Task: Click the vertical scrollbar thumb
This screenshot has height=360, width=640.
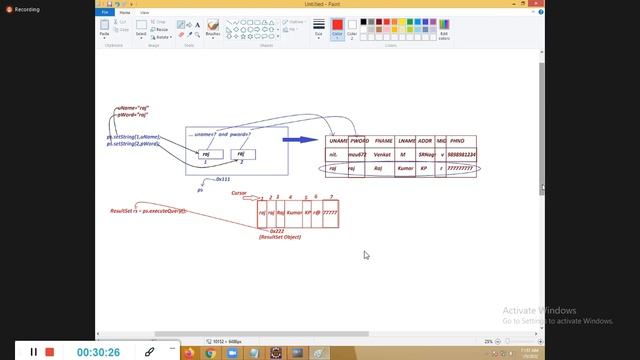Action: coord(542,129)
